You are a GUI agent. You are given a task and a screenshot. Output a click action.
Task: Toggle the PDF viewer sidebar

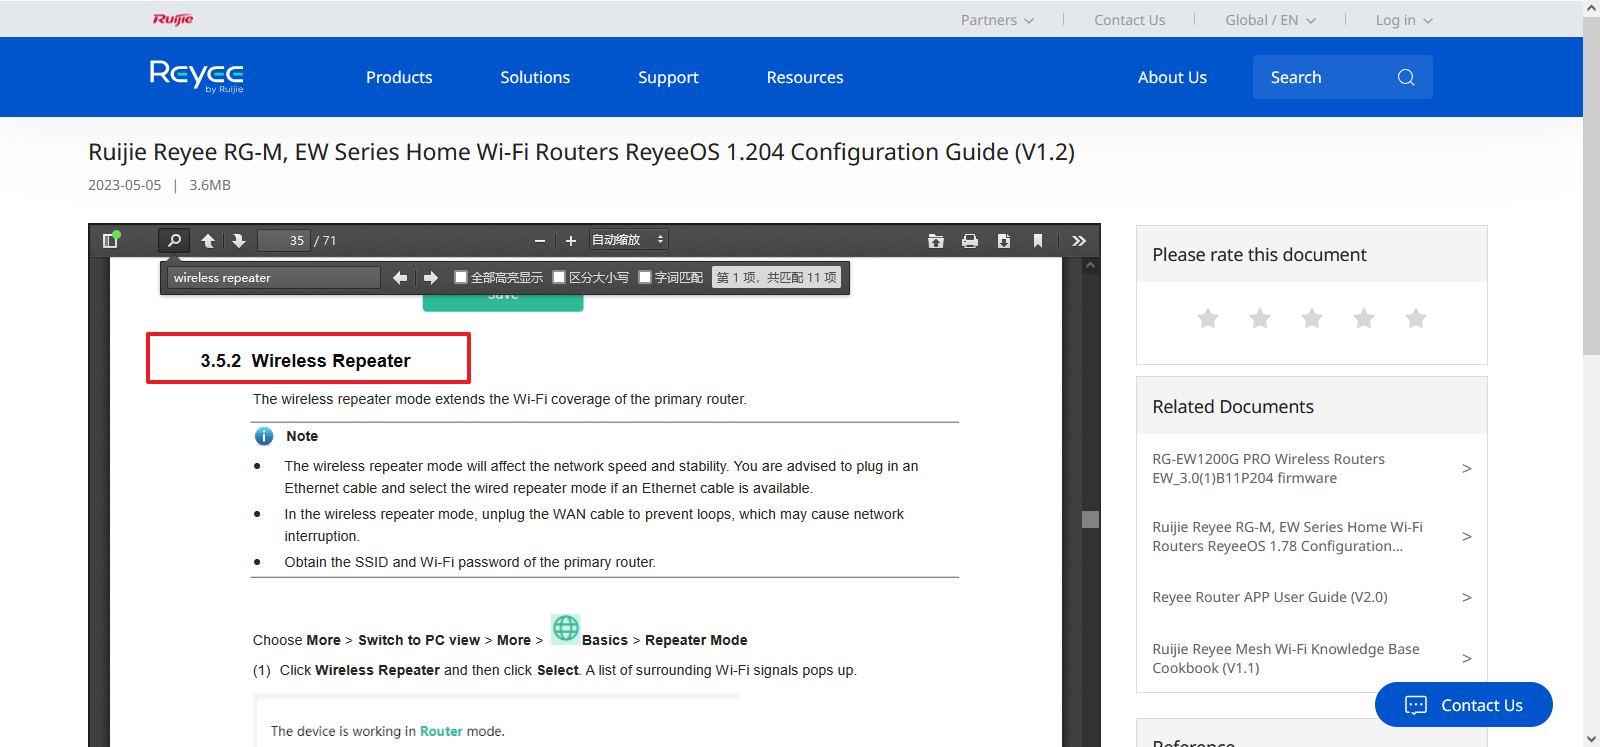[111, 240]
